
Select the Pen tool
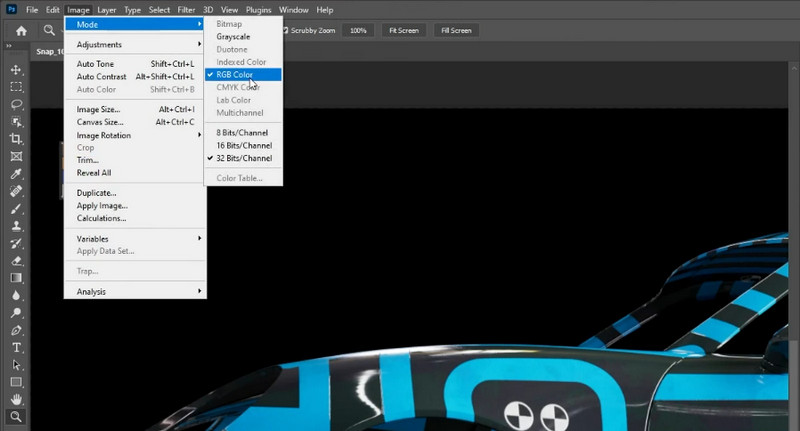(x=16, y=330)
